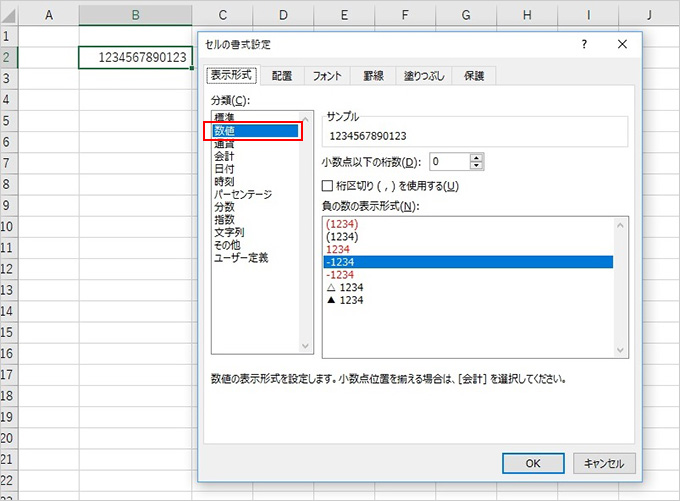Open the フォント tab
The image size is (680, 501).
coord(327,76)
